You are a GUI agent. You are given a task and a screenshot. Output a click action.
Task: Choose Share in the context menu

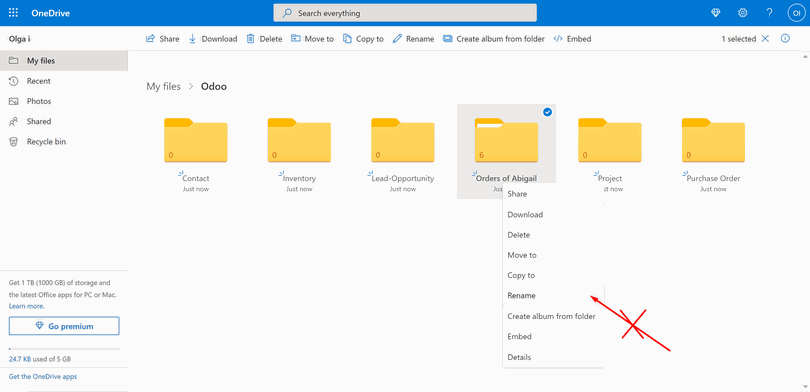tap(553, 194)
